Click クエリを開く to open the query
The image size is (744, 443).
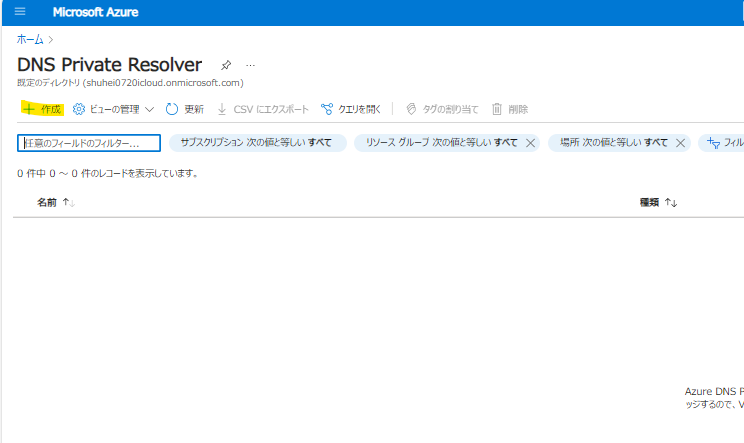pyautogui.click(x=351, y=110)
